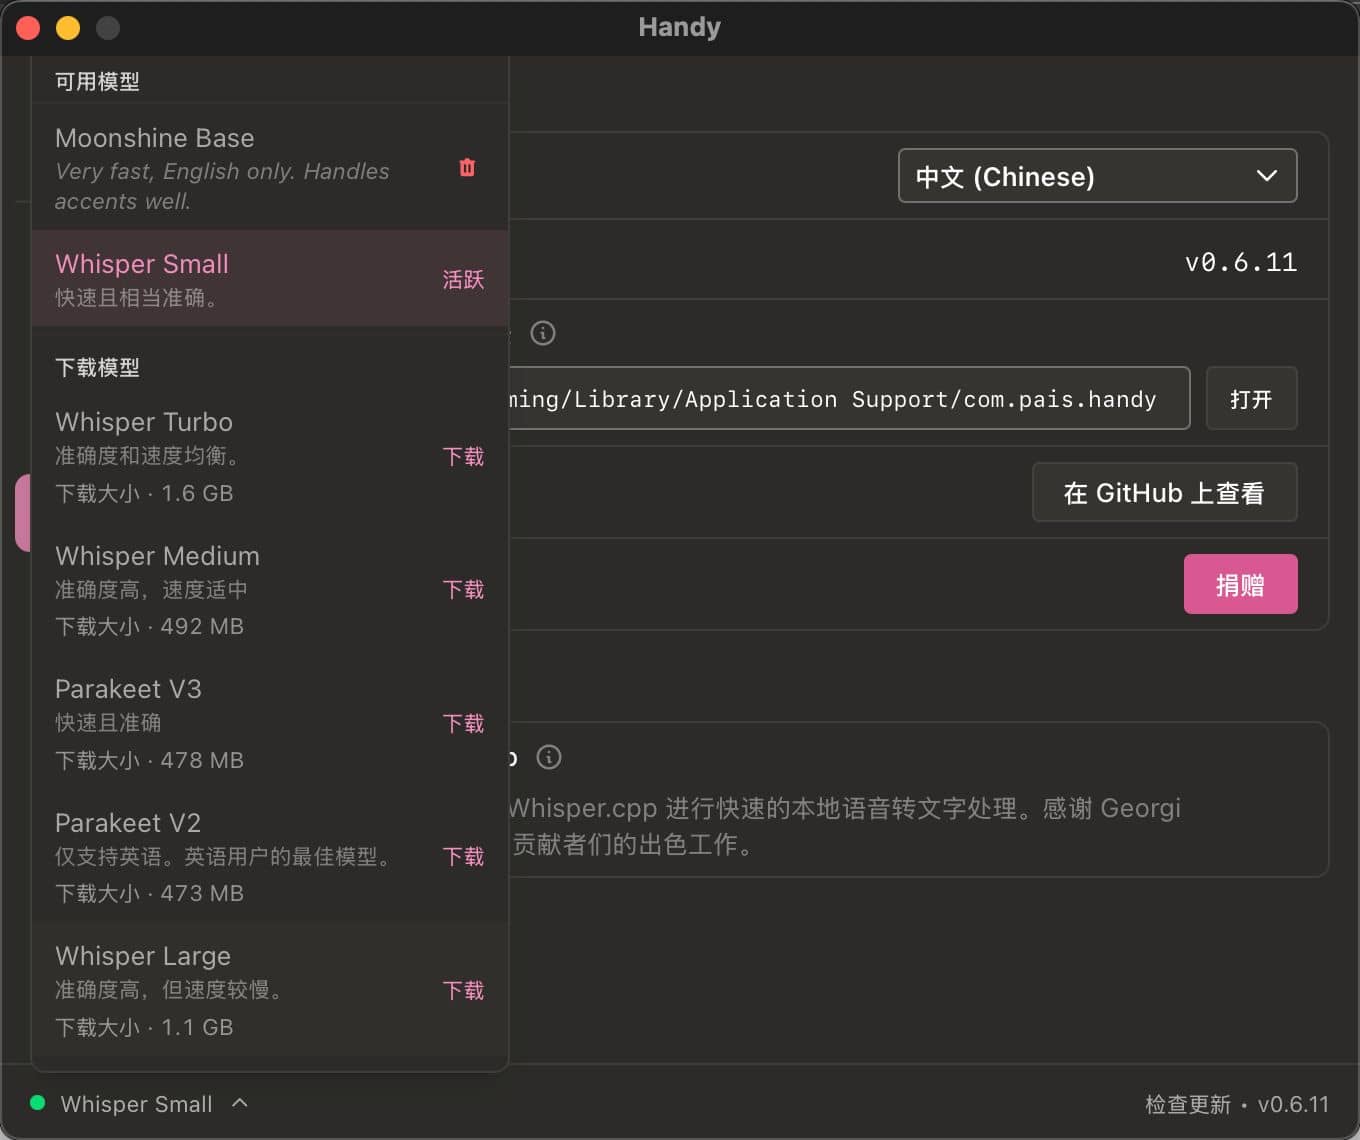The width and height of the screenshot is (1360, 1140).
Task: Click the 下载大小 · 492 MB text
Action: click(149, 626)
